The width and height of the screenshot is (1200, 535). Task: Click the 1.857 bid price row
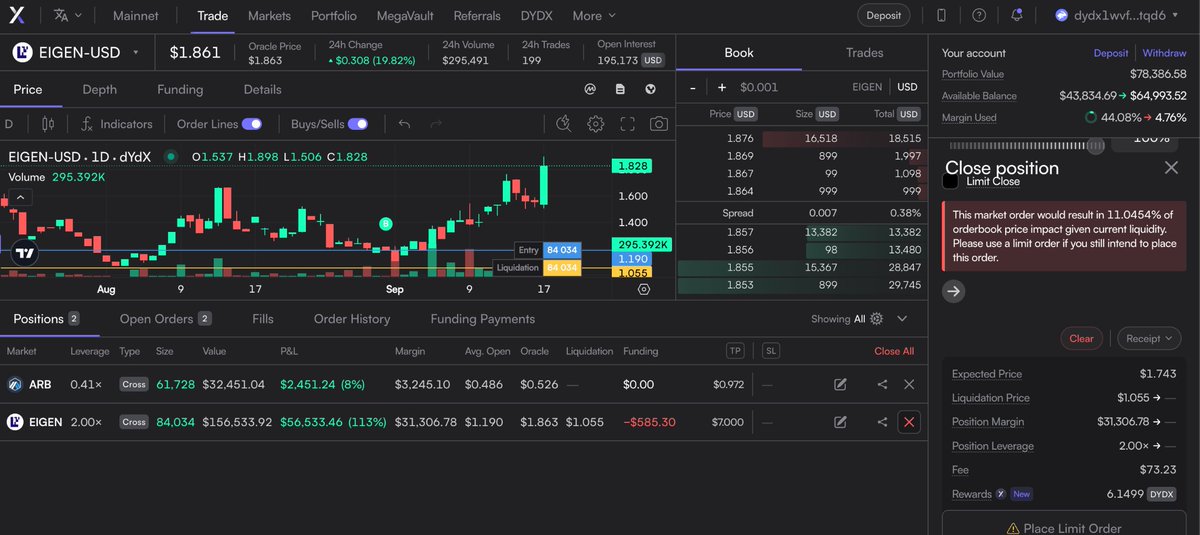pos(801,232)
